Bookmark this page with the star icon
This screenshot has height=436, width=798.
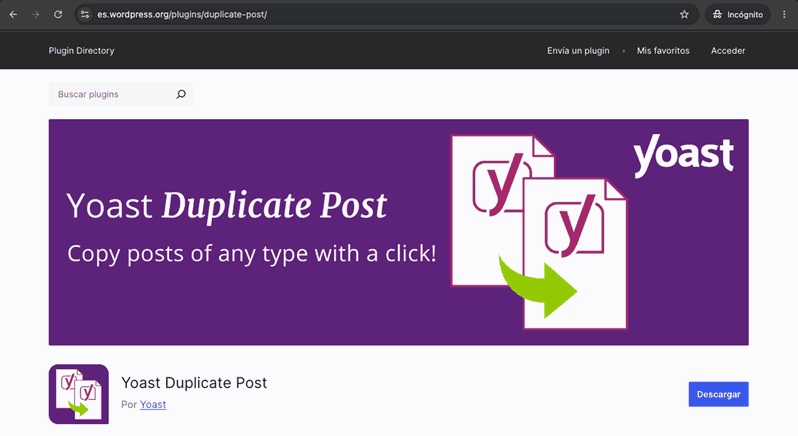point(684,14)
